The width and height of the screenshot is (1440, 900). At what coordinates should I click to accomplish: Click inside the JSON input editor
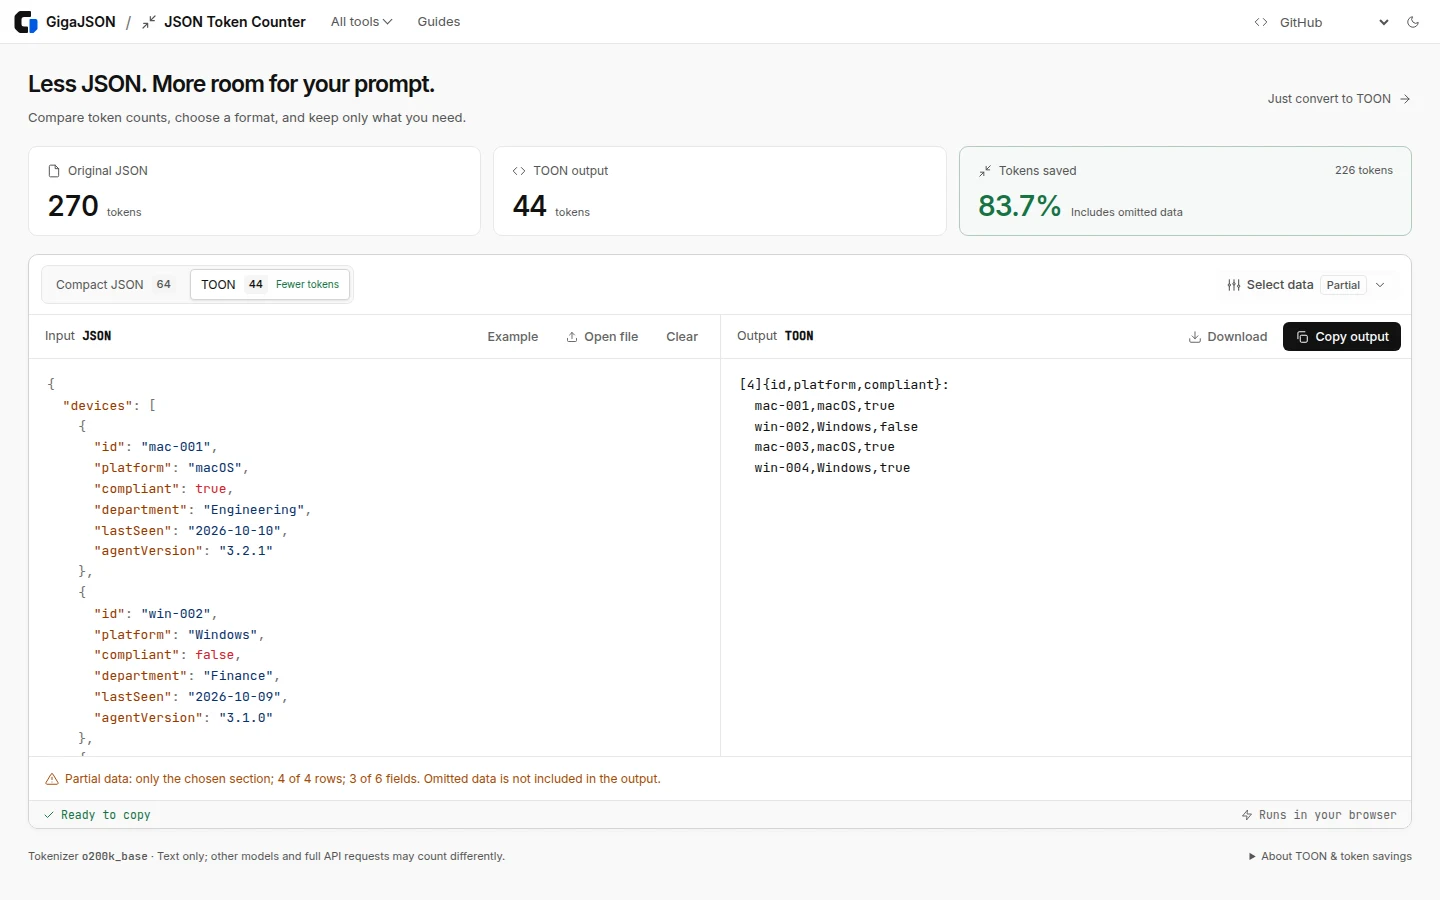[374, 557]
